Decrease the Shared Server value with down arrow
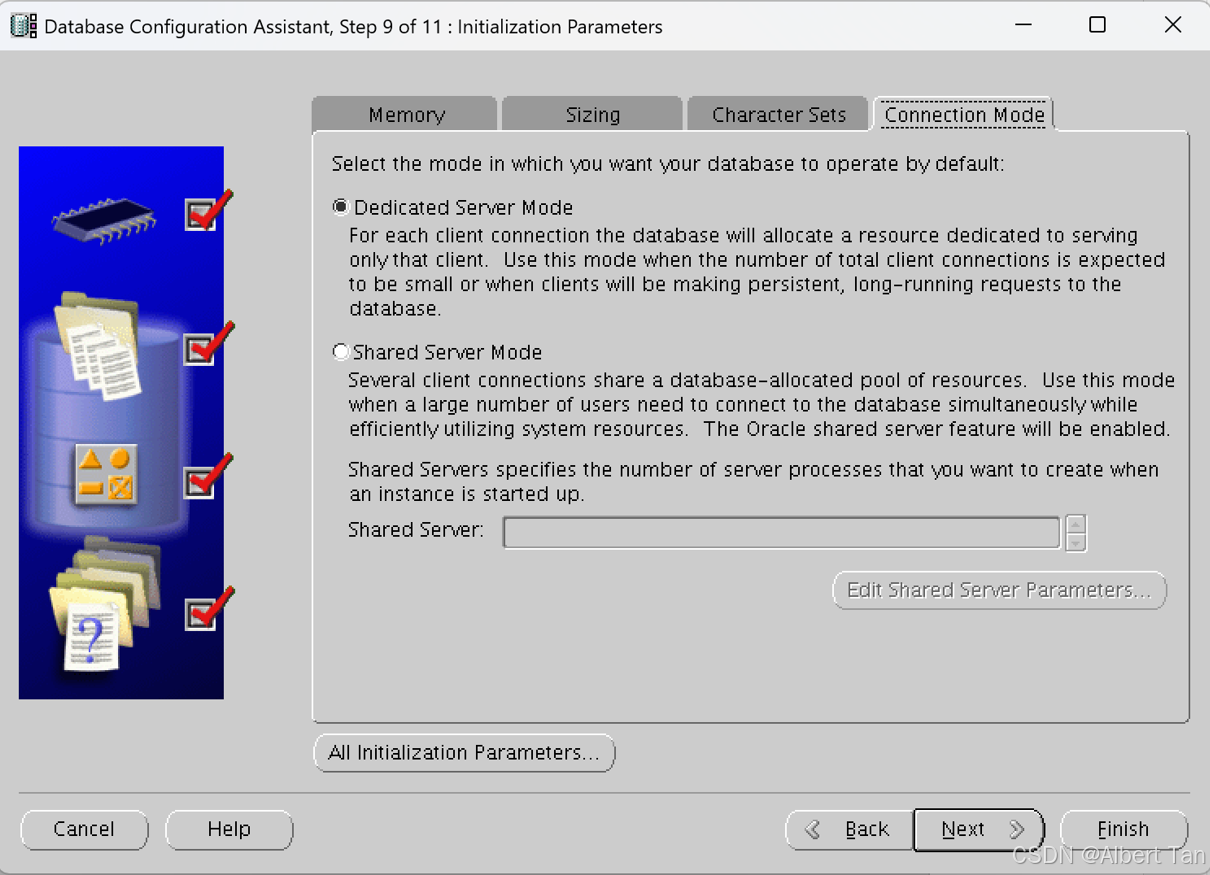 tap(1076, 542)
